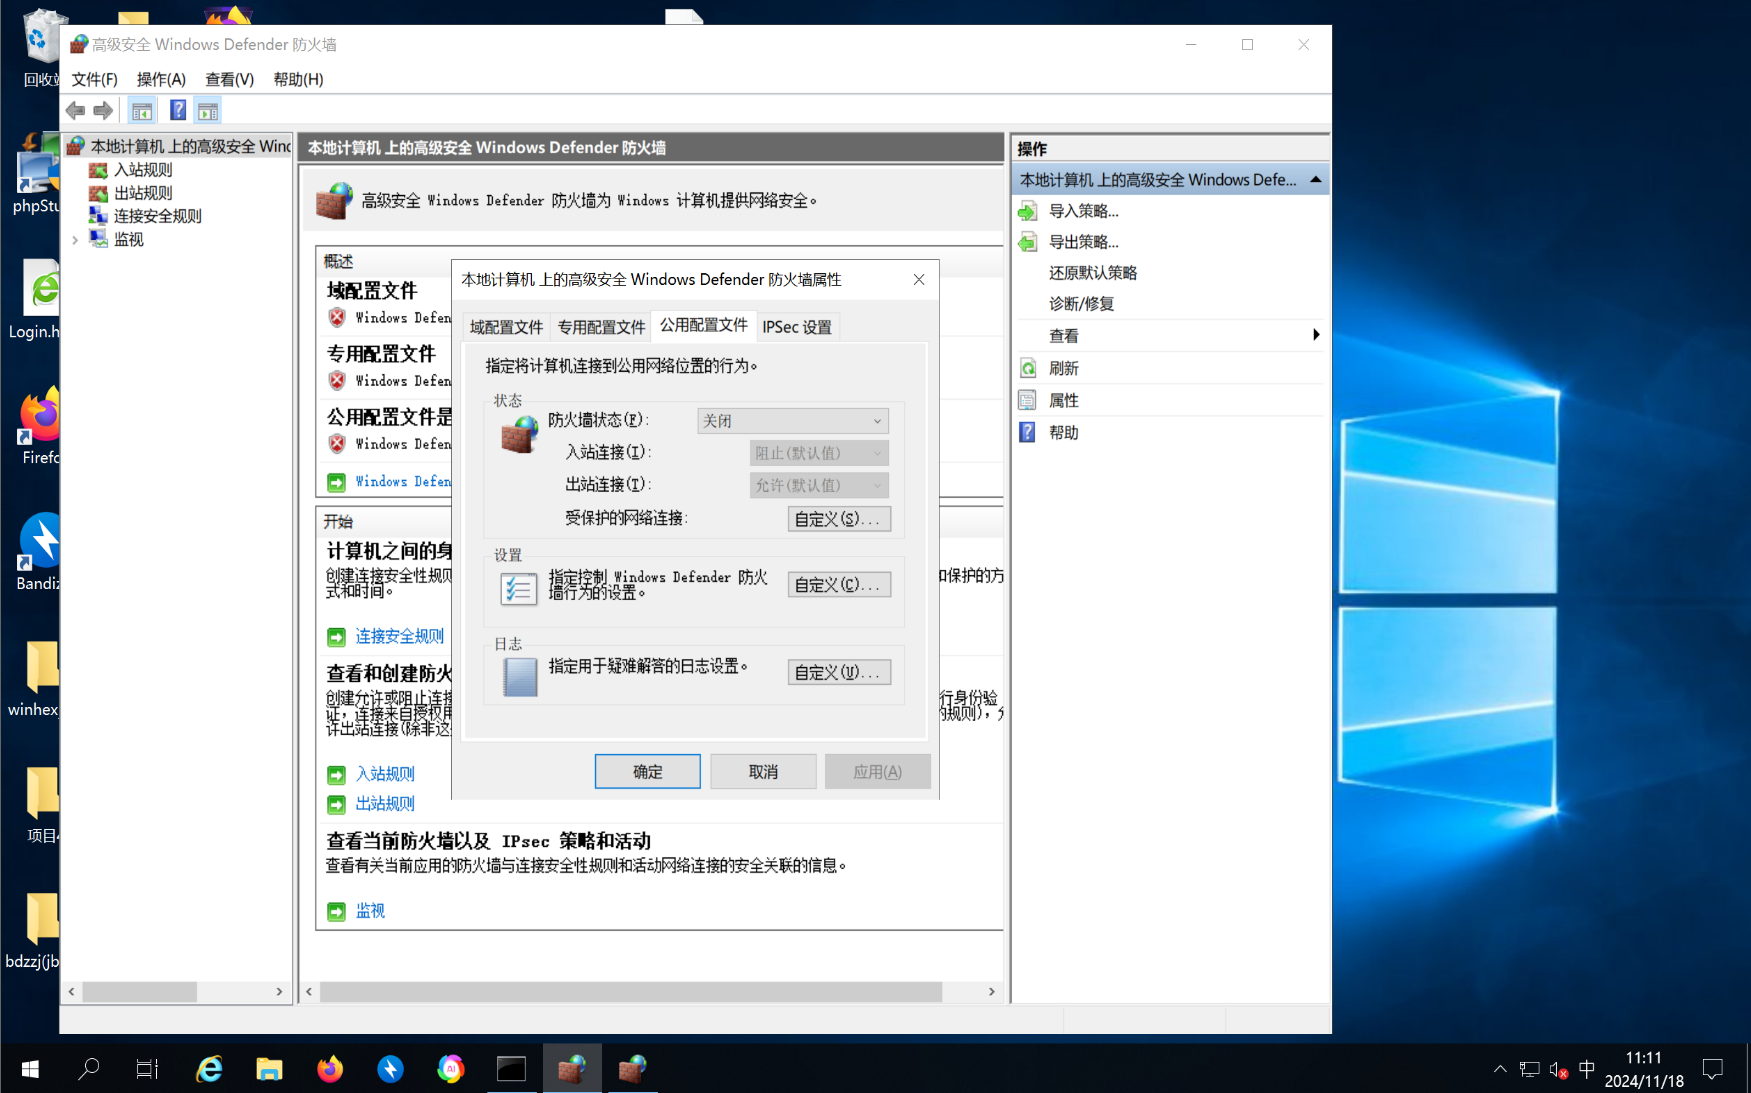
Task: Open the Action menu in menu bar
Action: [161, 79]
